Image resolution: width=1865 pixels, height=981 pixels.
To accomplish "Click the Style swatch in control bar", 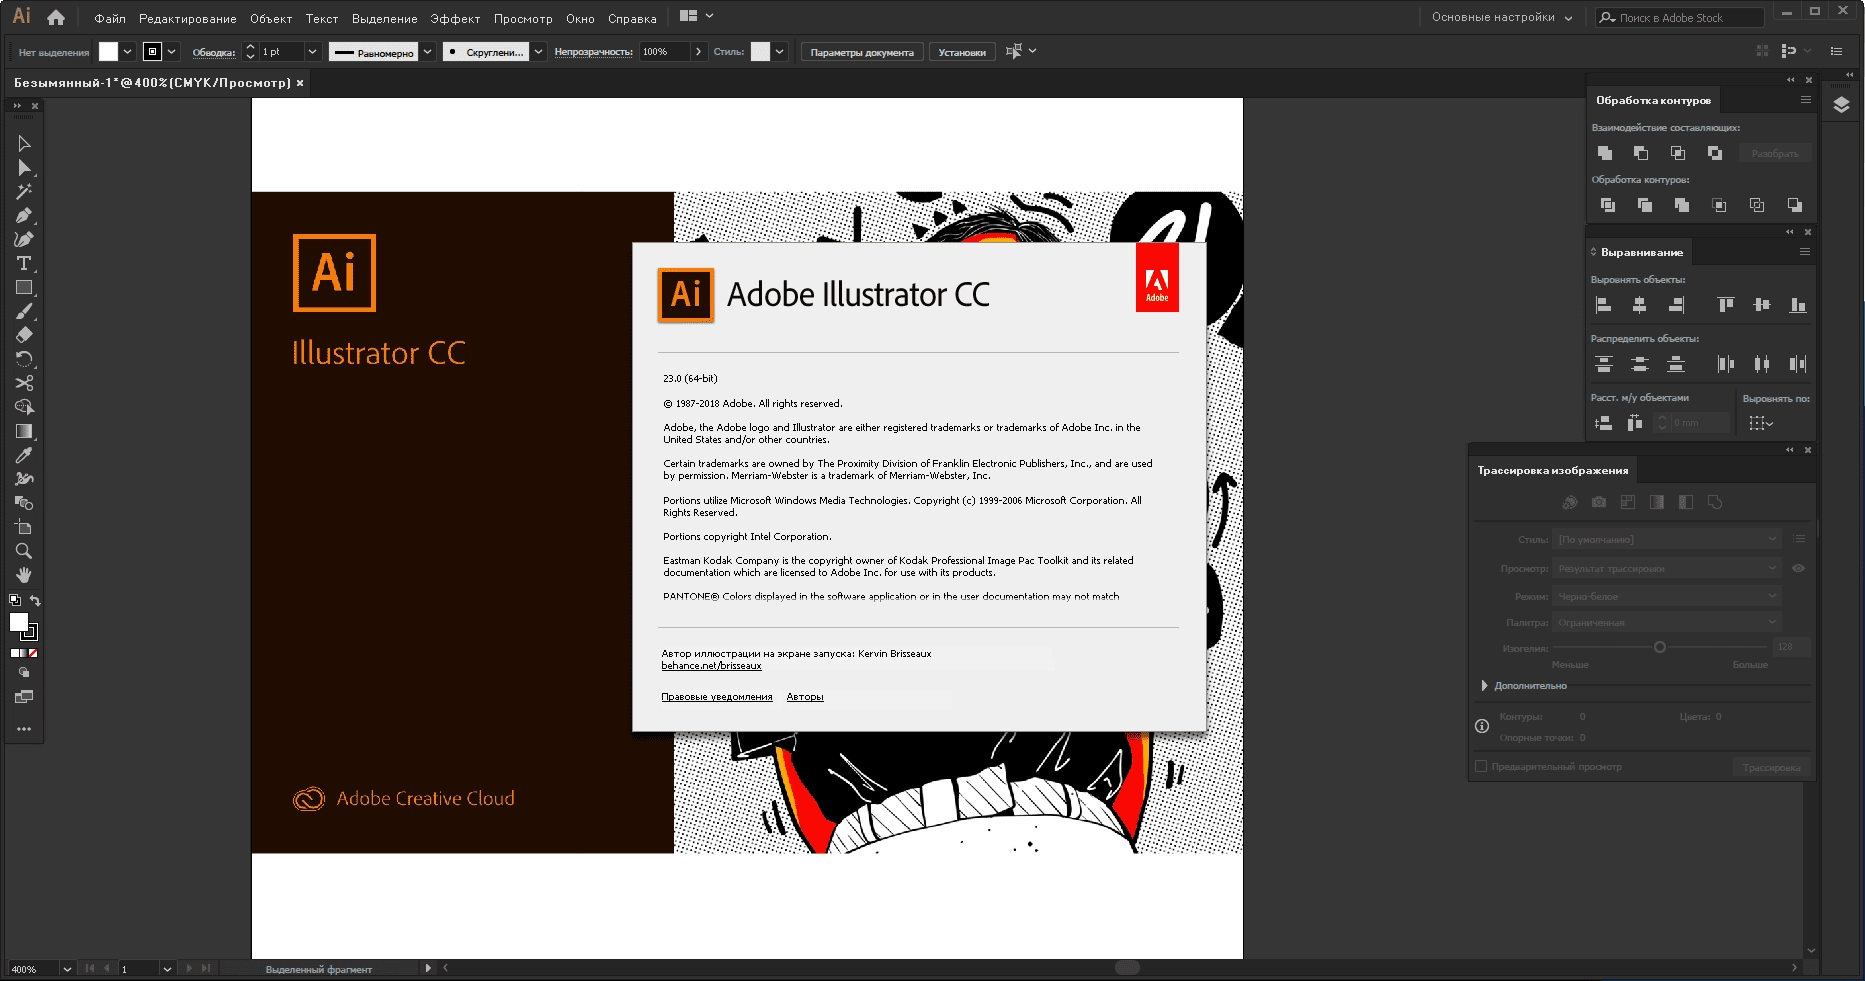I will [761, 52].
